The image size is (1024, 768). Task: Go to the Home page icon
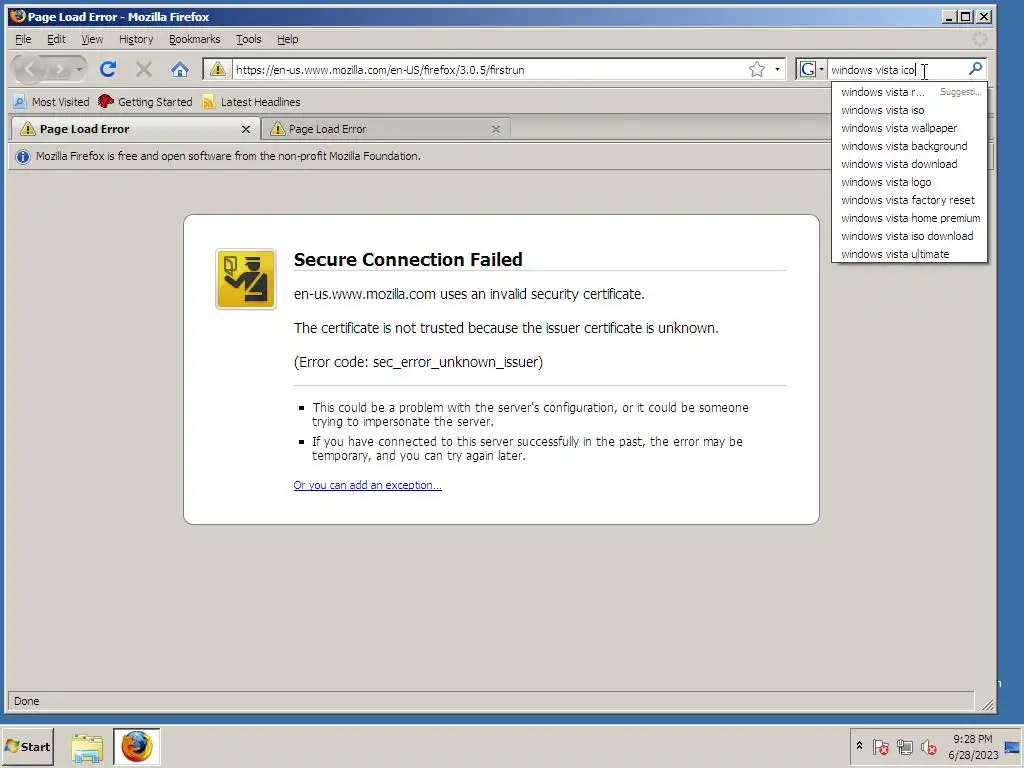[x=180, y=69]
